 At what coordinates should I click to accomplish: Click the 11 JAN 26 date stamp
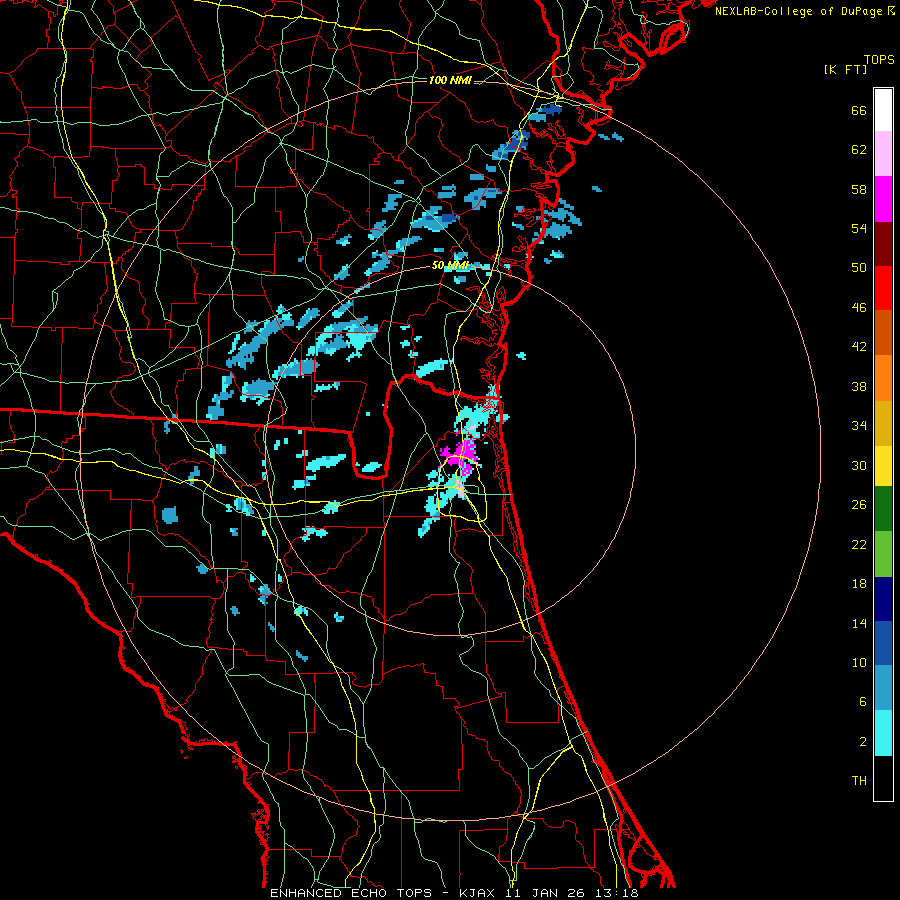[544, 893]
